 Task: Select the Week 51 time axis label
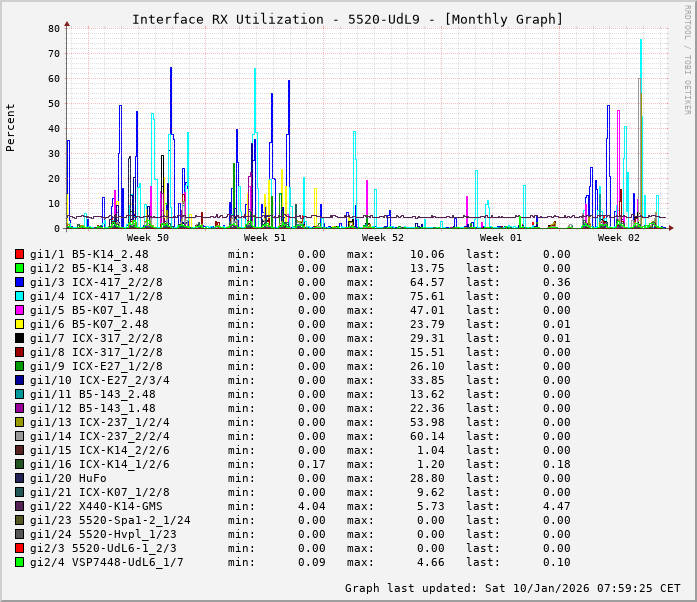pos(265,238)
